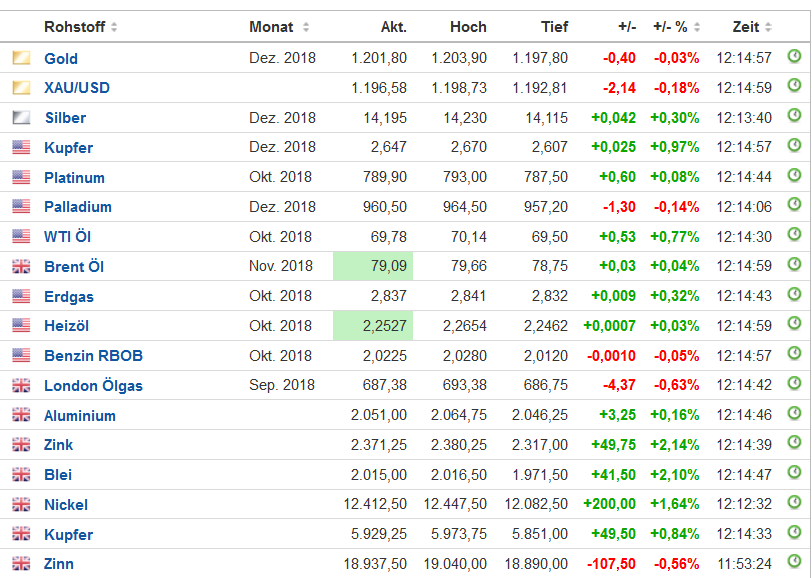812x578 pixels.
Task: Click the highlighted Heizöl price 2,2527
Action: [x=386, y=326]
